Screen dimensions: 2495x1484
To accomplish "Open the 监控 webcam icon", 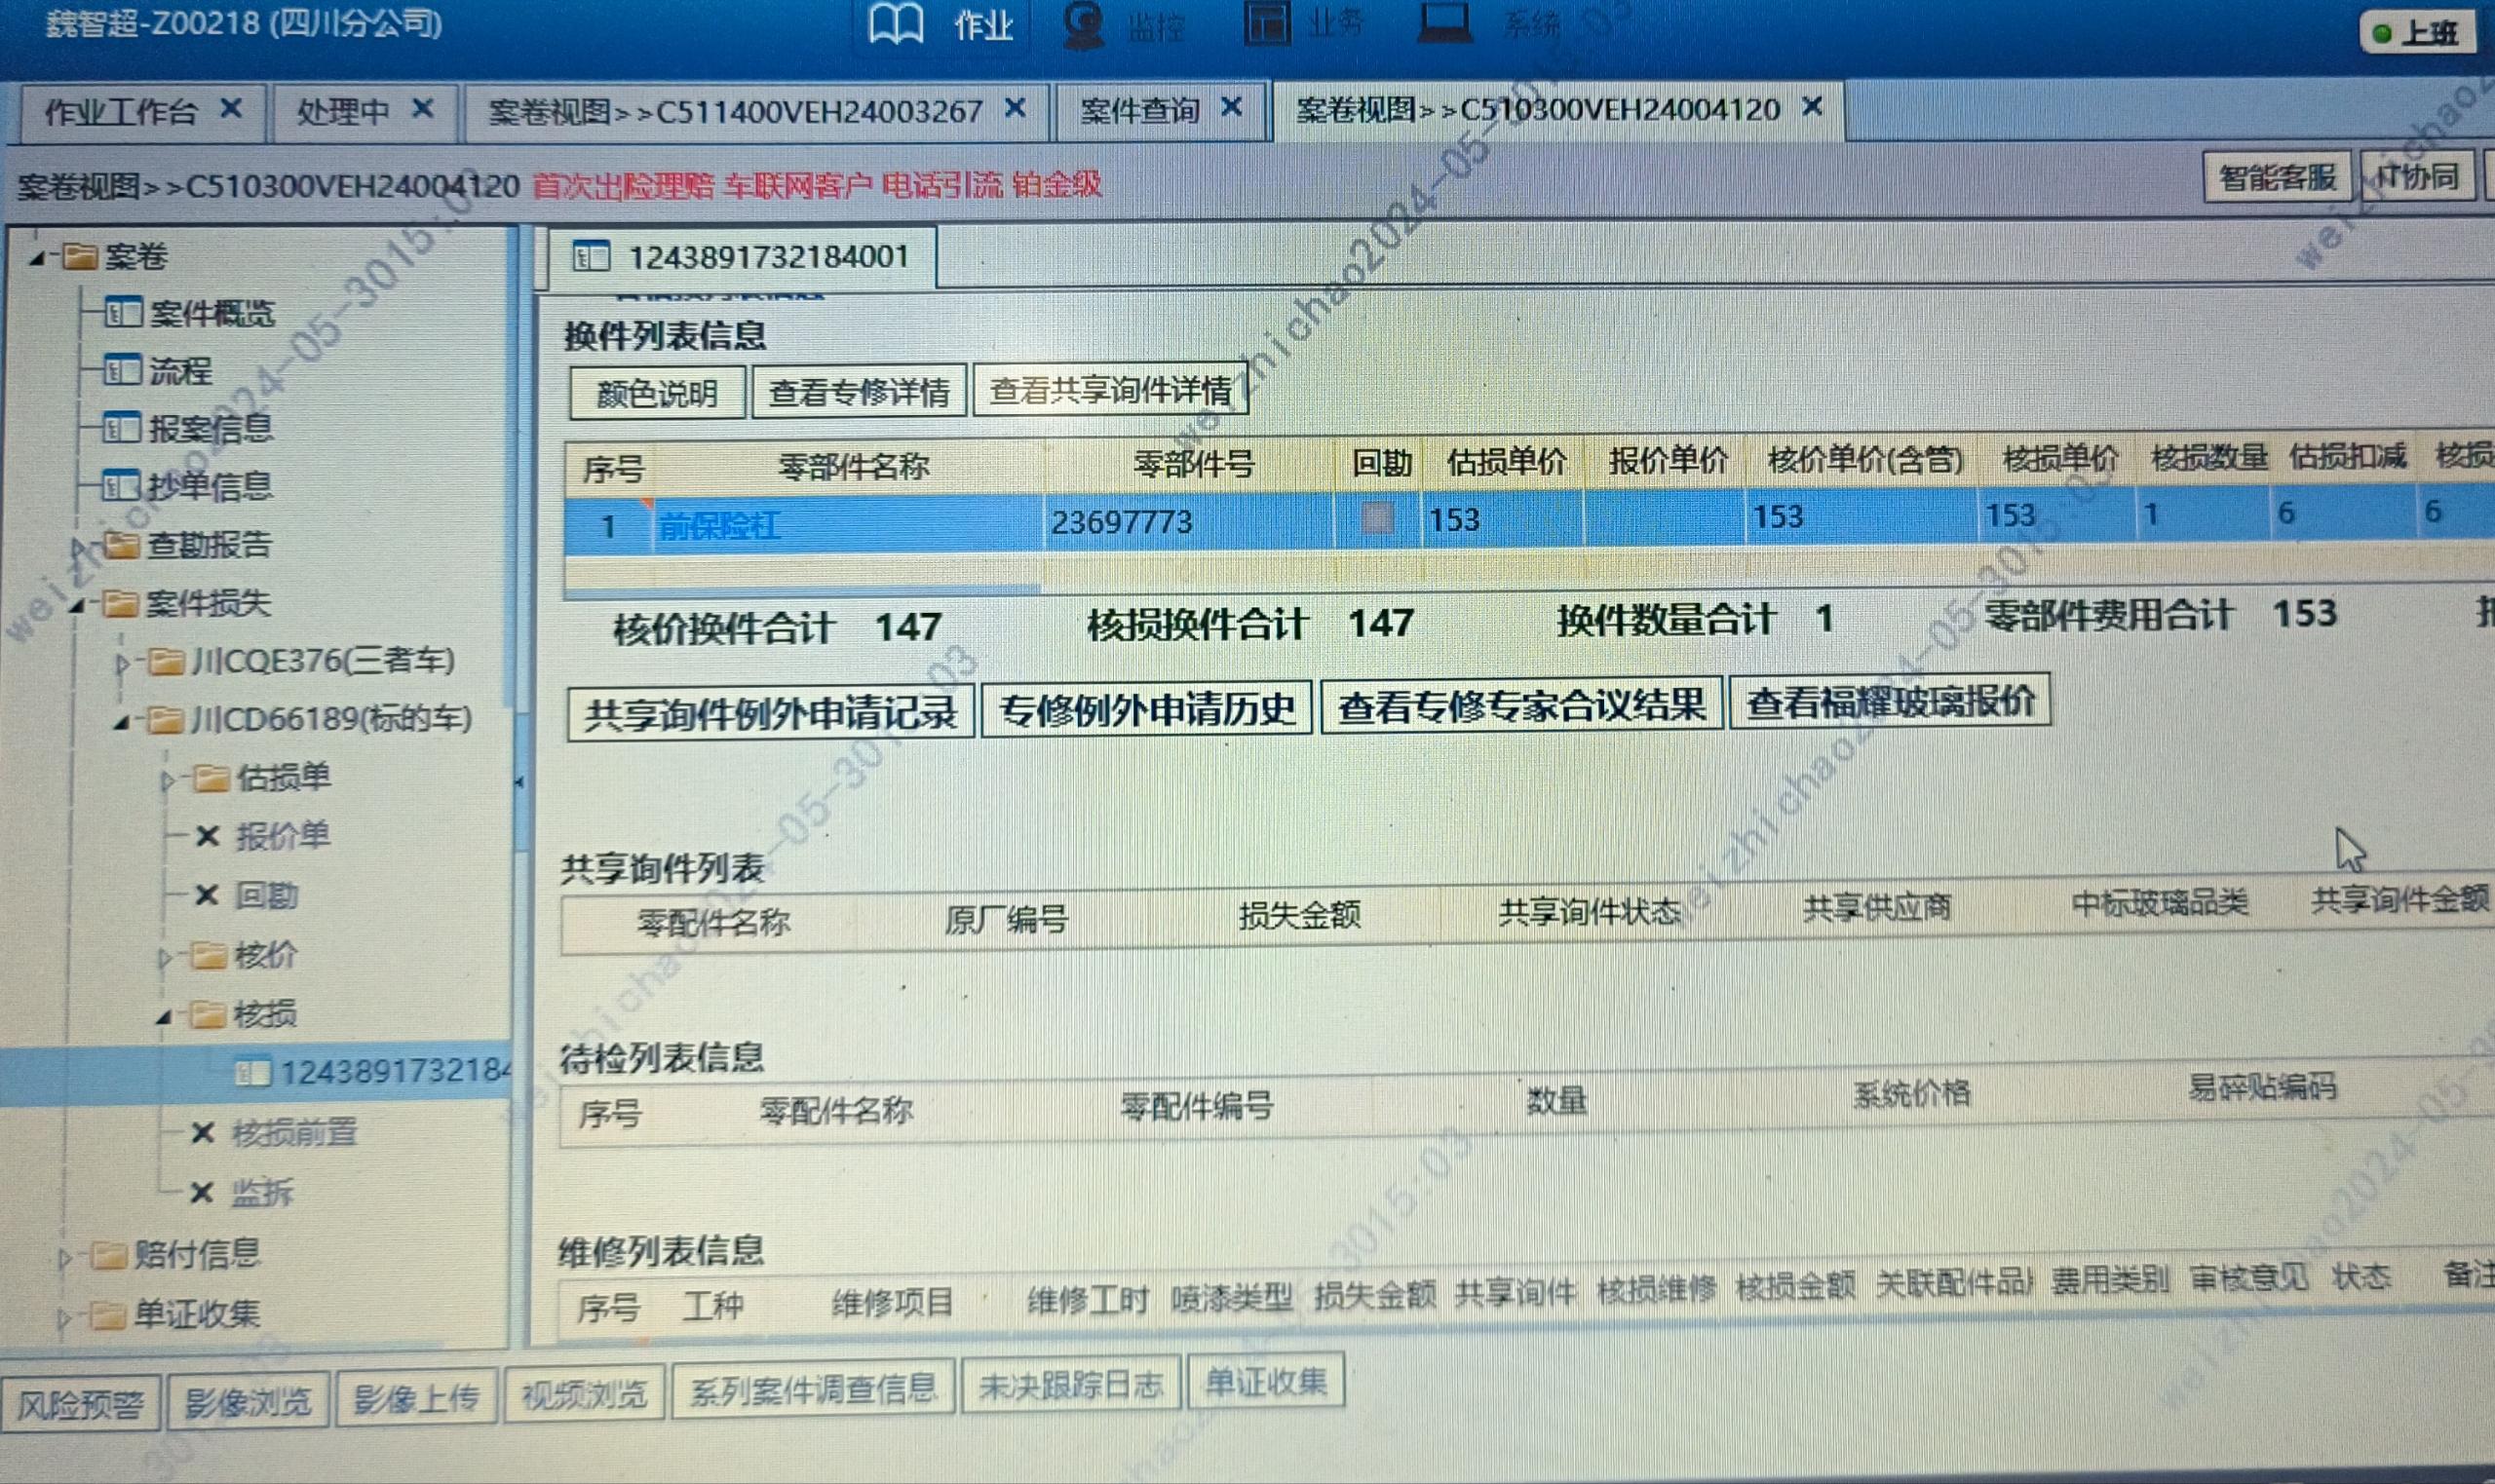I will 1083,24.
